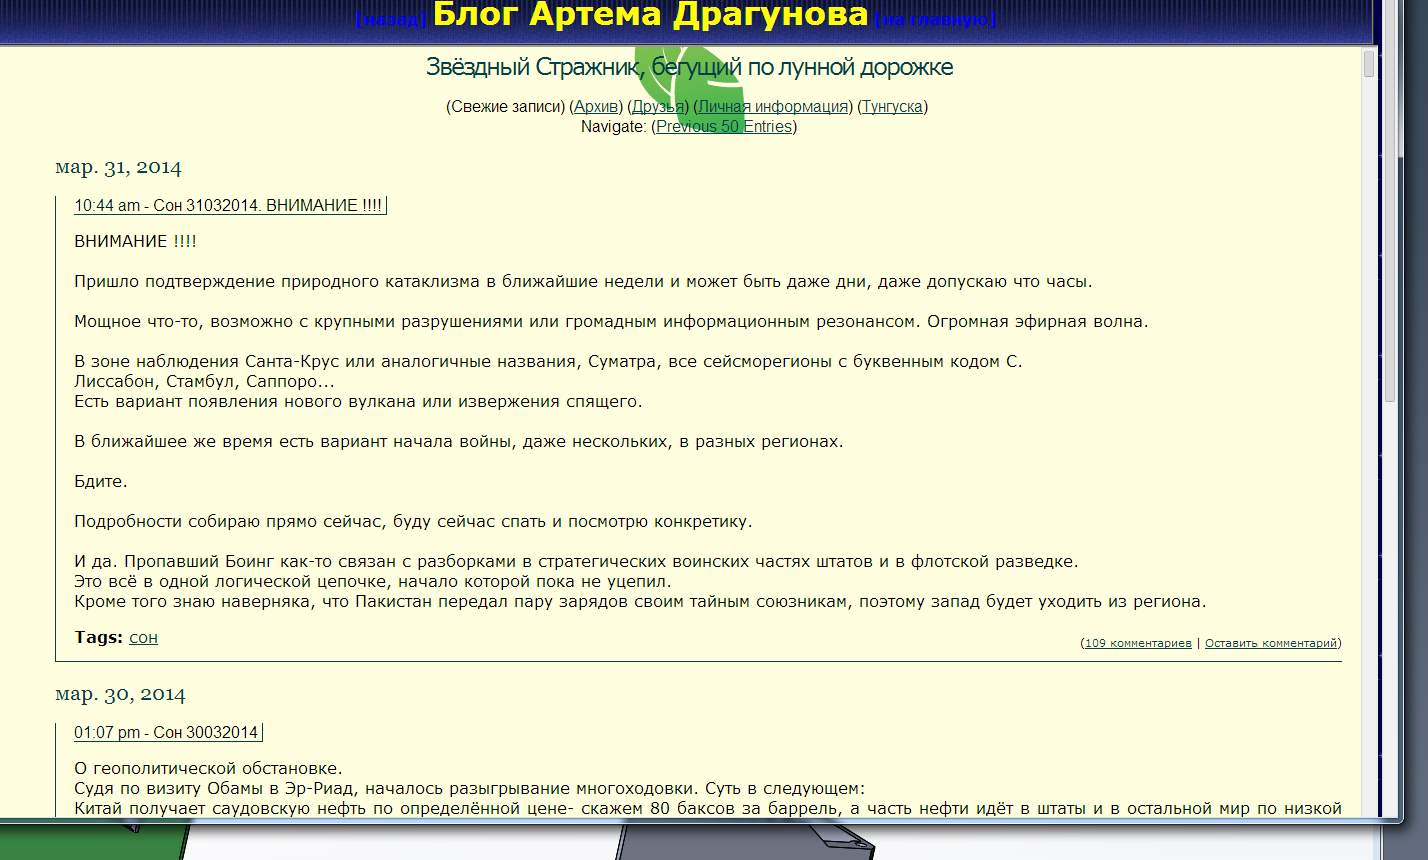Viewport: 1428px width, 860px height.
Task: Open the Друзья link
Action: click(657, 106)
